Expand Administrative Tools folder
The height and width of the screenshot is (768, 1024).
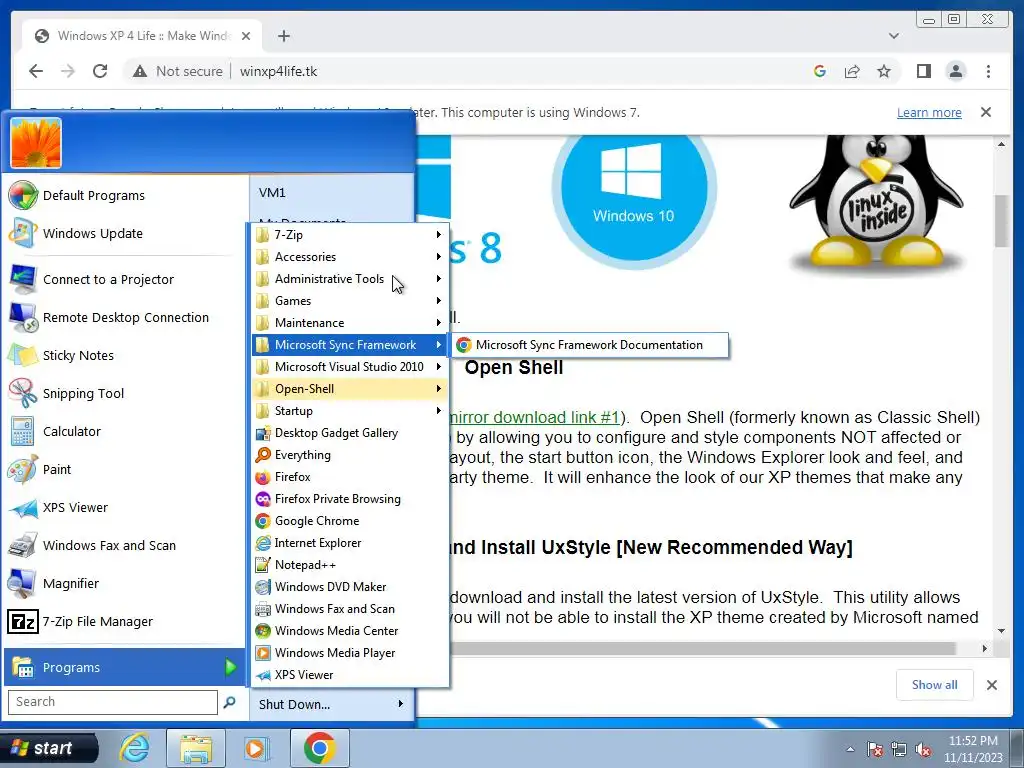point(349,279)
